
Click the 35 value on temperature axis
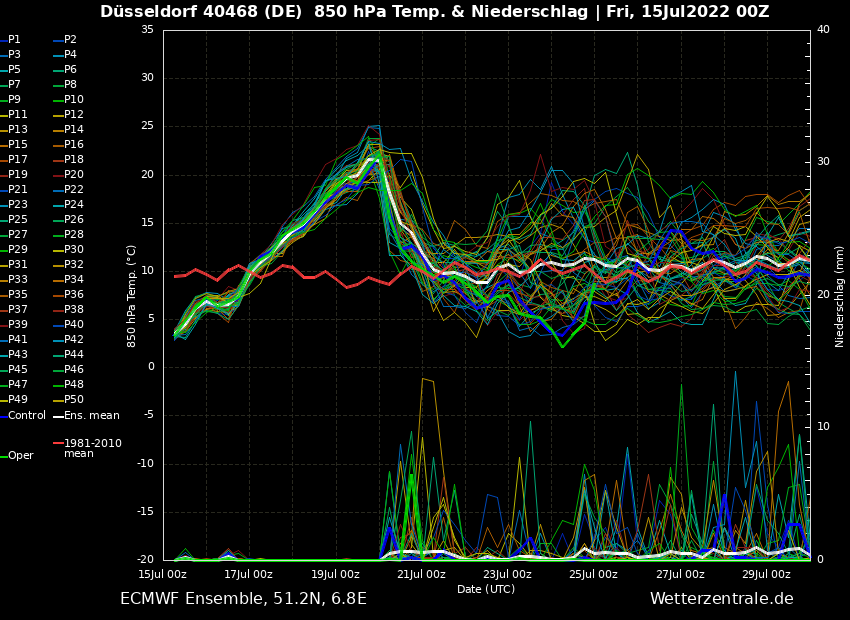tap(147, 30)
